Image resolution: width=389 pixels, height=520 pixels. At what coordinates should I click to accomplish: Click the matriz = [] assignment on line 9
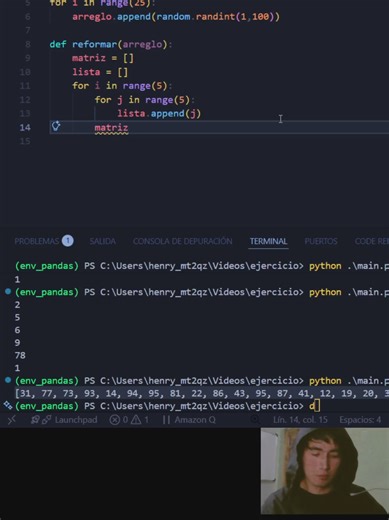[x=103, y=58]
